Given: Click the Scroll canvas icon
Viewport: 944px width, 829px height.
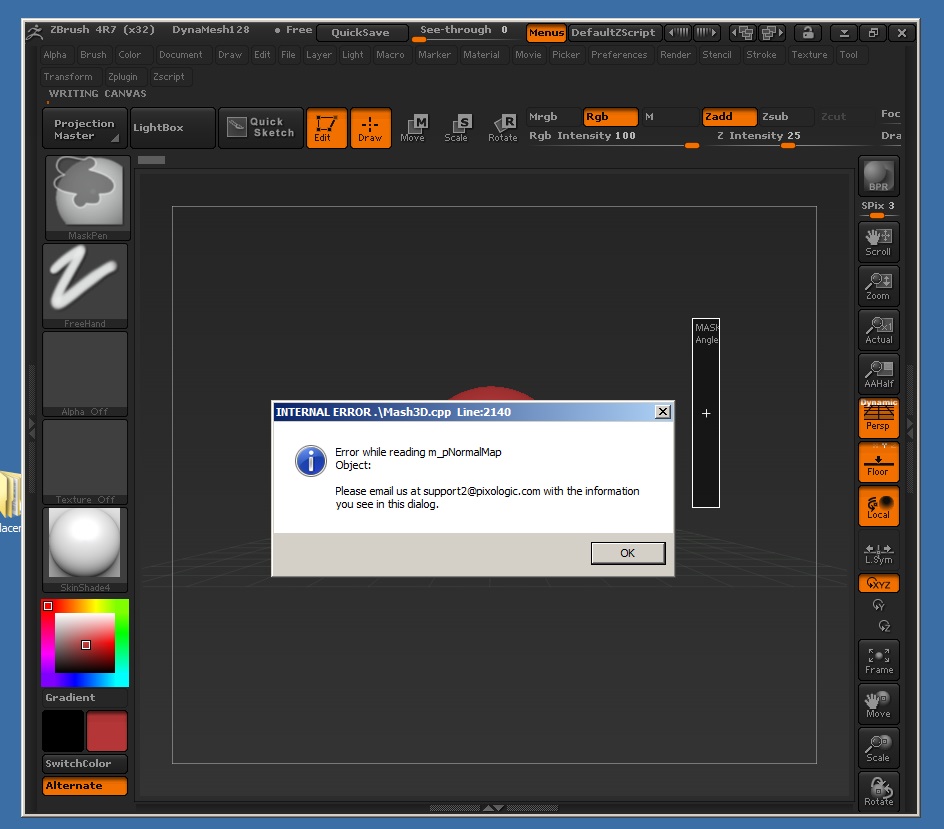Looking at the screenshot, I should pos(878,242).
